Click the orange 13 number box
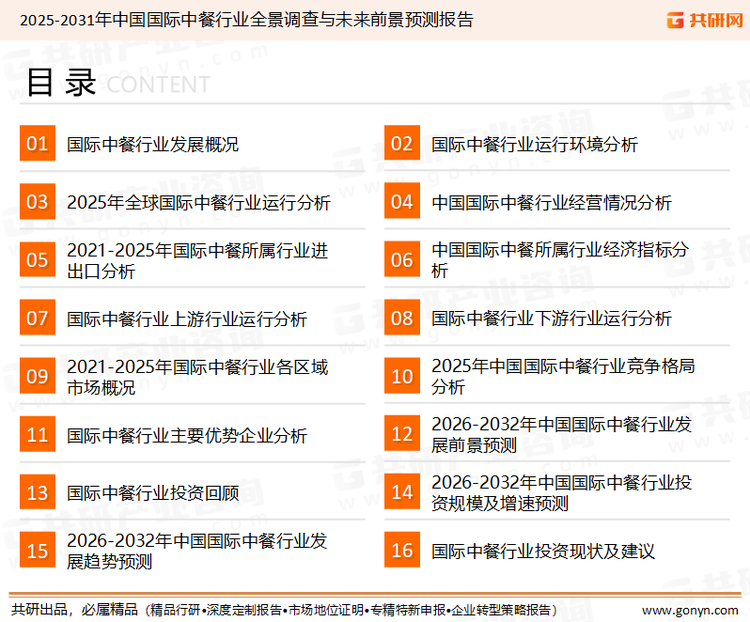Viewport: 750px width, 622px height. (37, 492)
